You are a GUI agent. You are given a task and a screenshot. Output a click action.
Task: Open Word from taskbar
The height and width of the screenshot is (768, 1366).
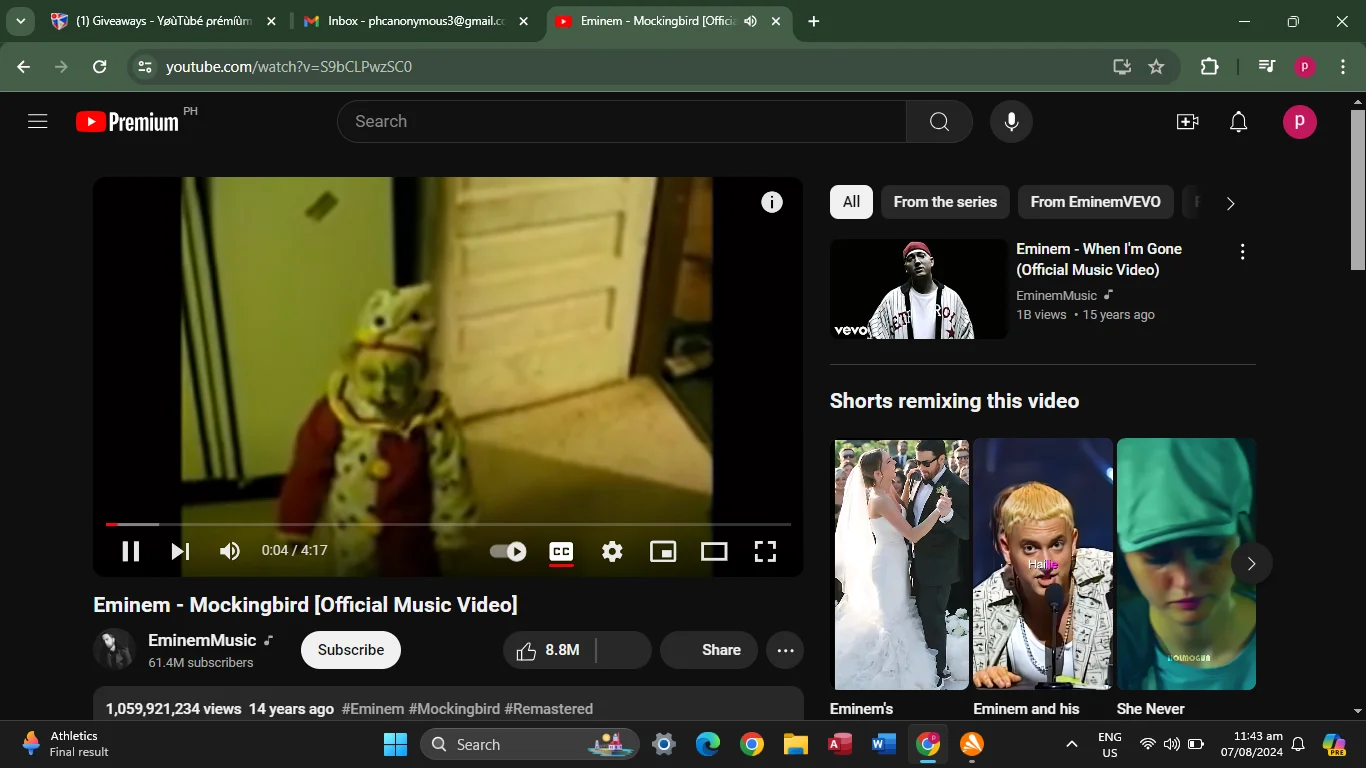click(884, 744)
